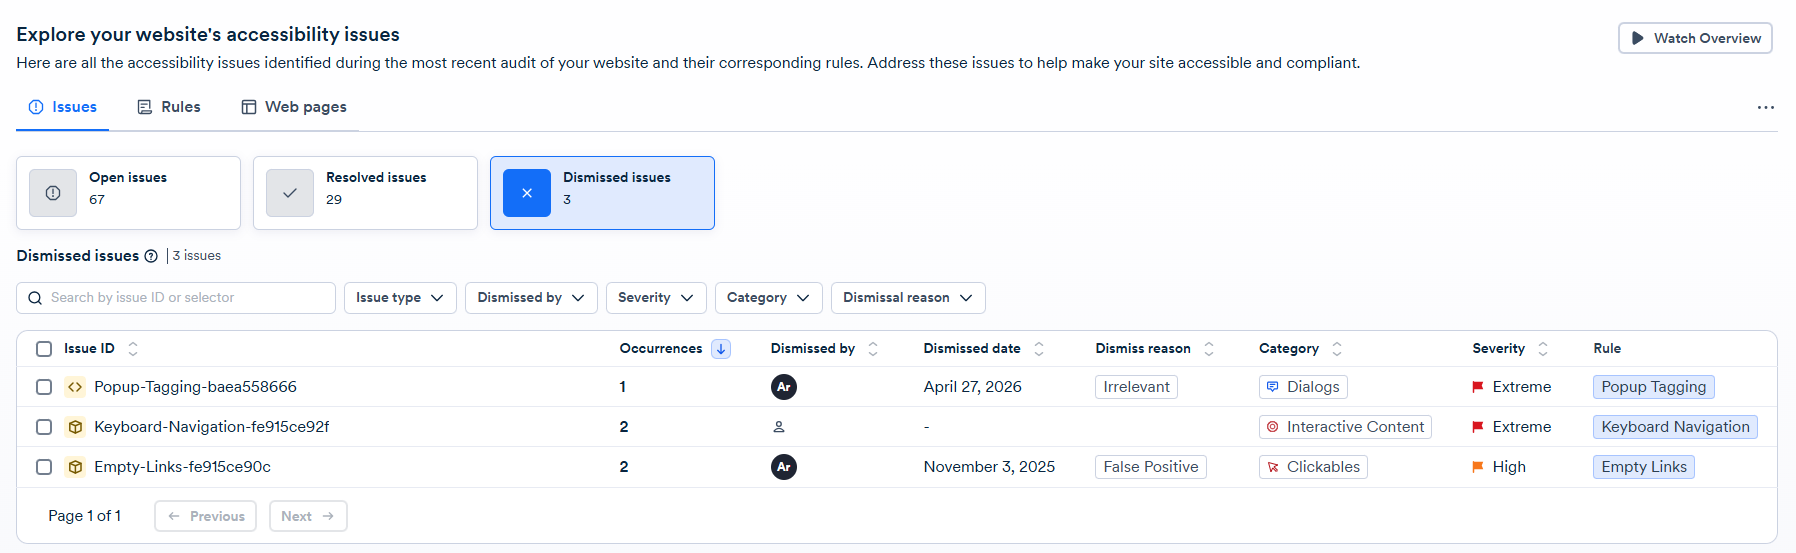
Task: Click the Watch Overview button
Action: 1695,38
